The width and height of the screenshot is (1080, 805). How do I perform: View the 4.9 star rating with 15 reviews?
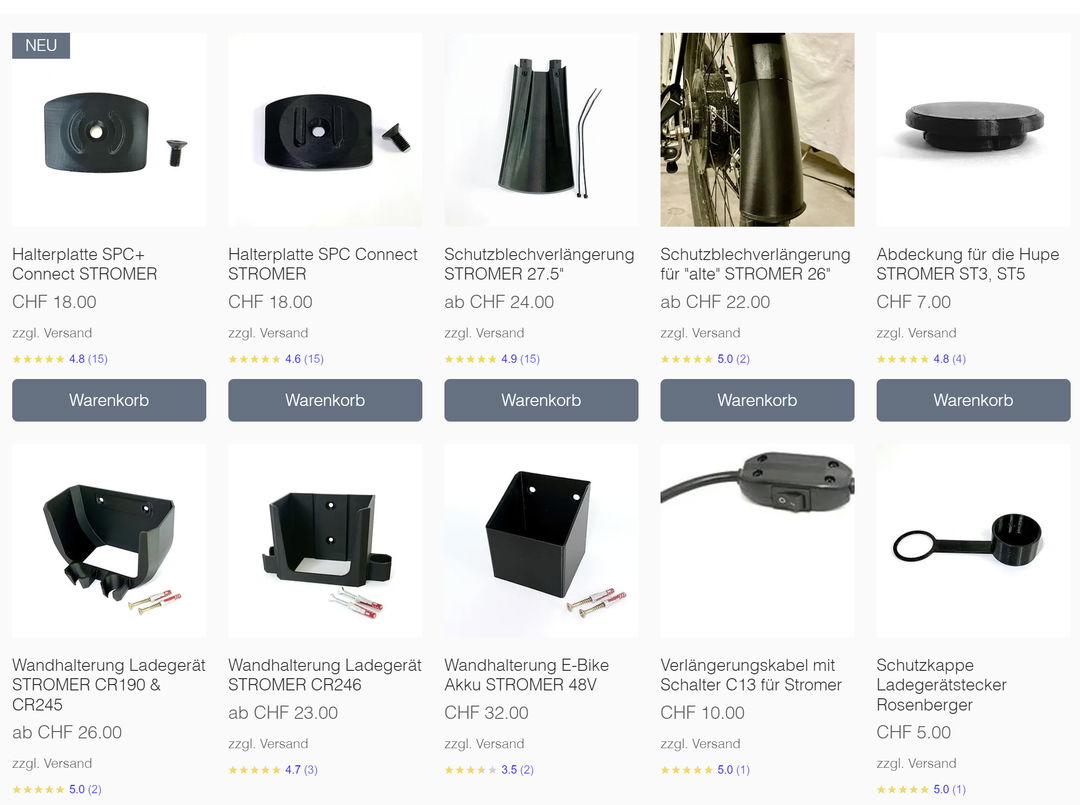[492, 359]
